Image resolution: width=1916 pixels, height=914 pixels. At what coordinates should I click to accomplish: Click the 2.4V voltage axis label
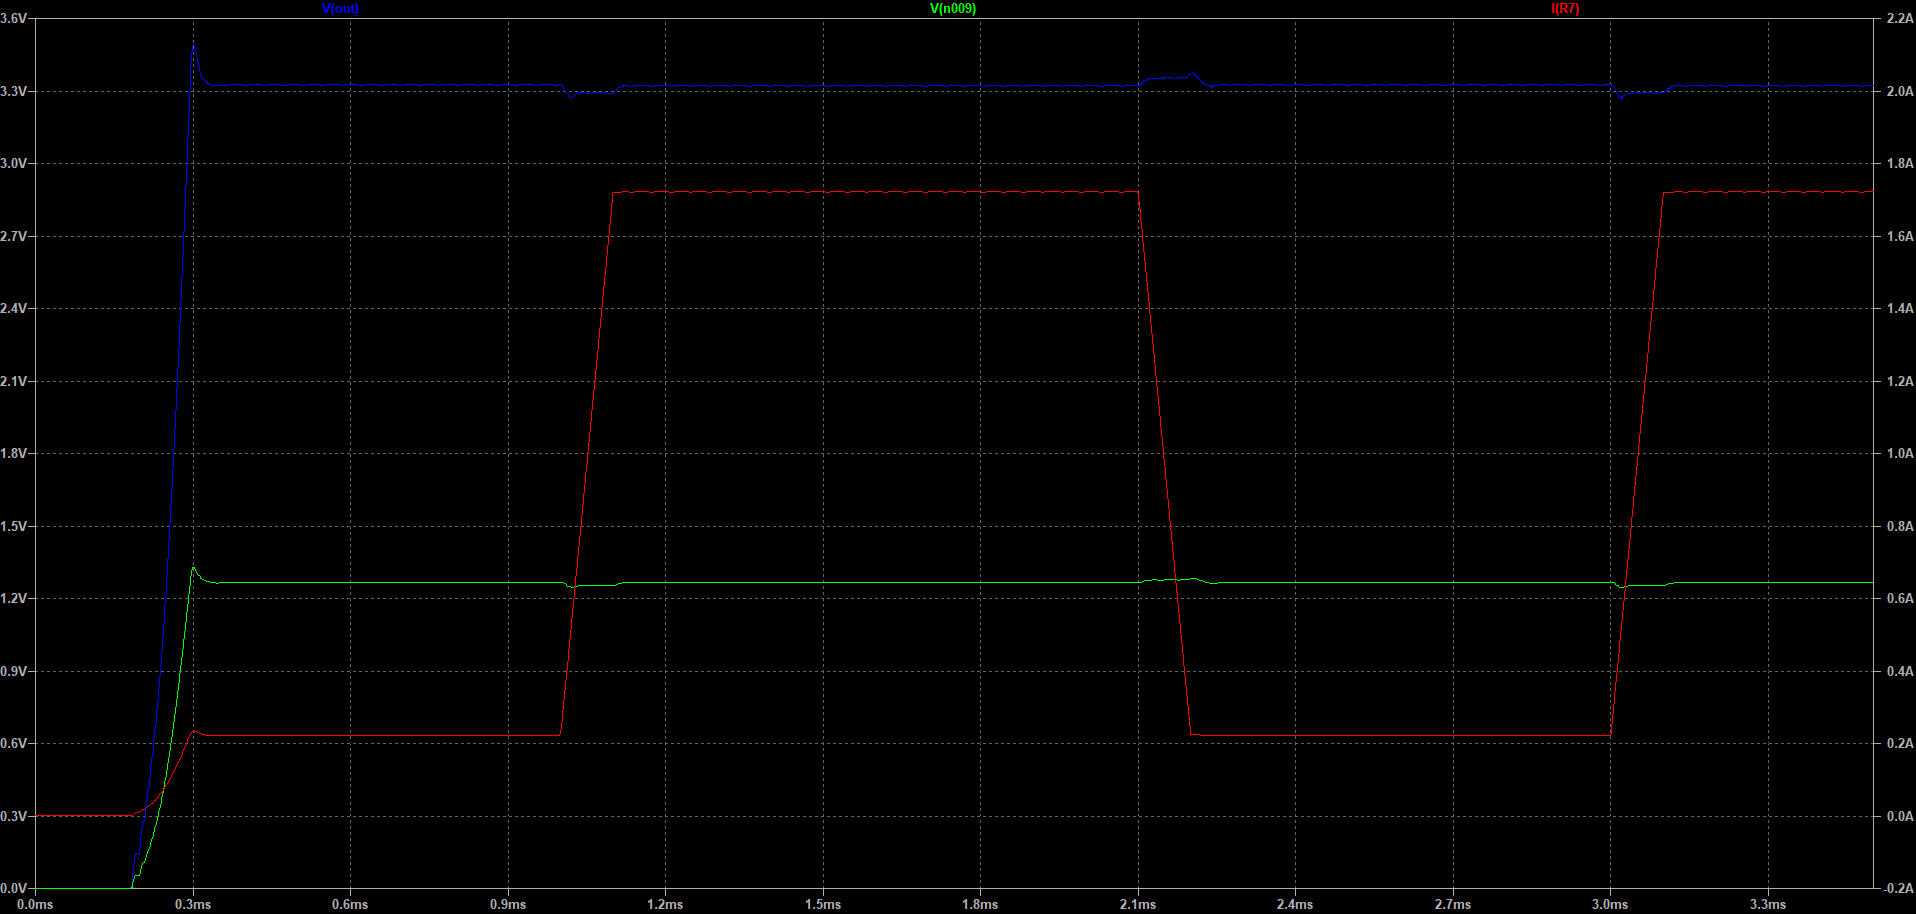point(14,308)
